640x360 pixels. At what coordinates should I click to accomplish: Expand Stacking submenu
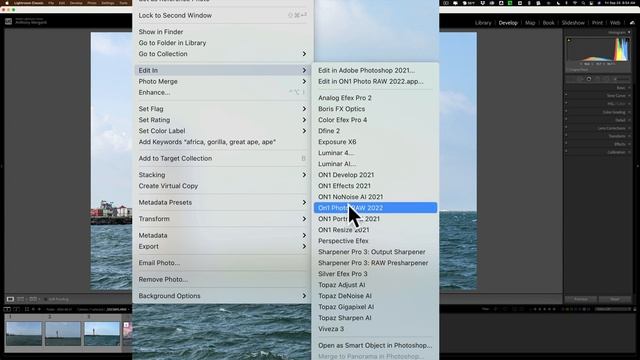[x=223, y=175]
